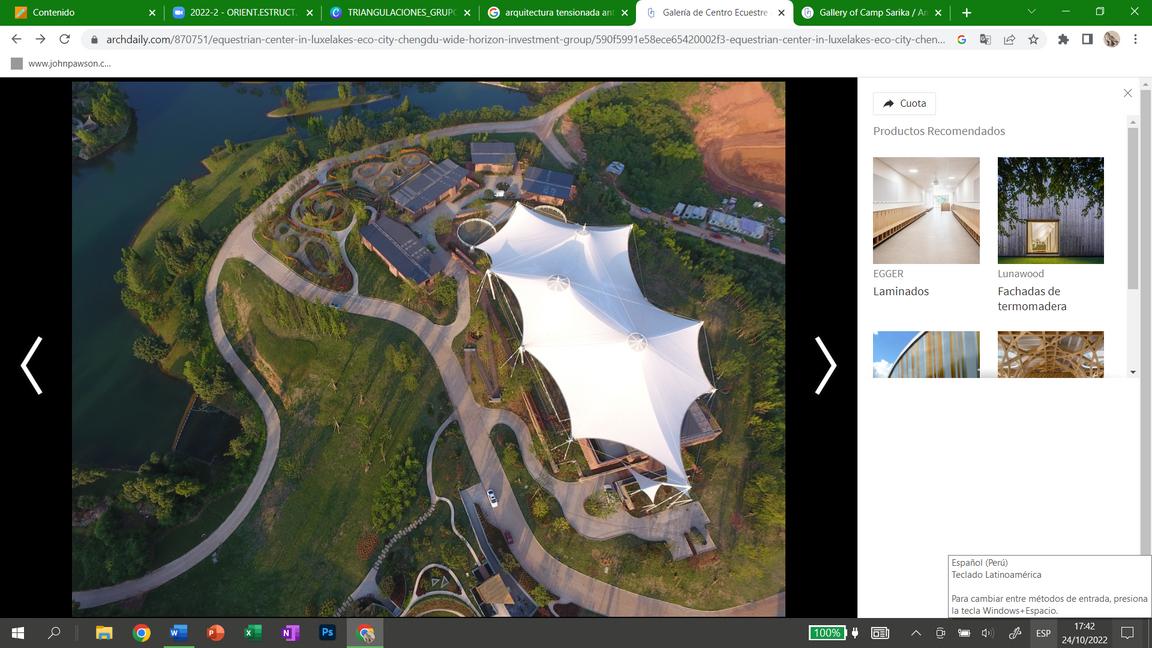Open the volume control in system tray

[987, 633]
